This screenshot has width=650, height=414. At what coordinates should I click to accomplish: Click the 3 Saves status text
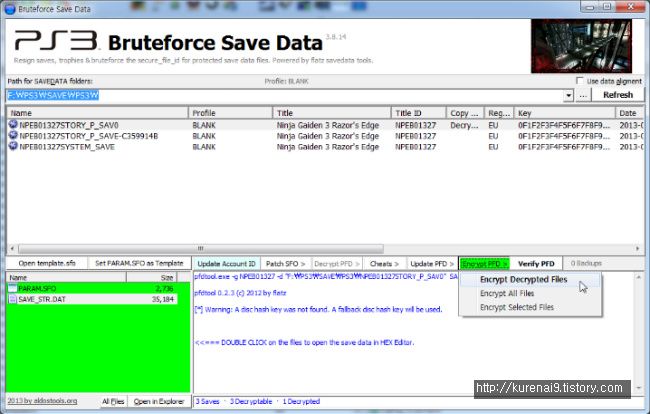(207, 401)
